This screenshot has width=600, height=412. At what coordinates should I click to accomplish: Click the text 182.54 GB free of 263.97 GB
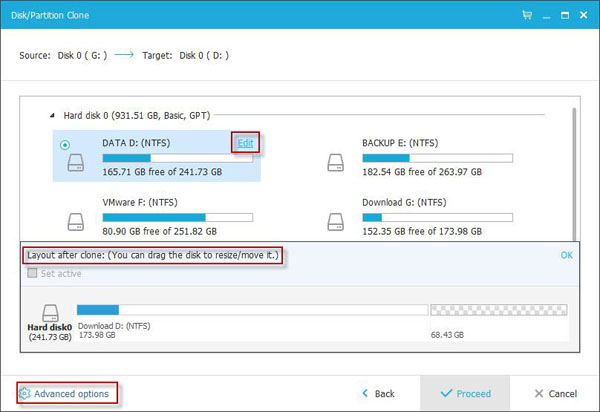[x=422, y=172]
